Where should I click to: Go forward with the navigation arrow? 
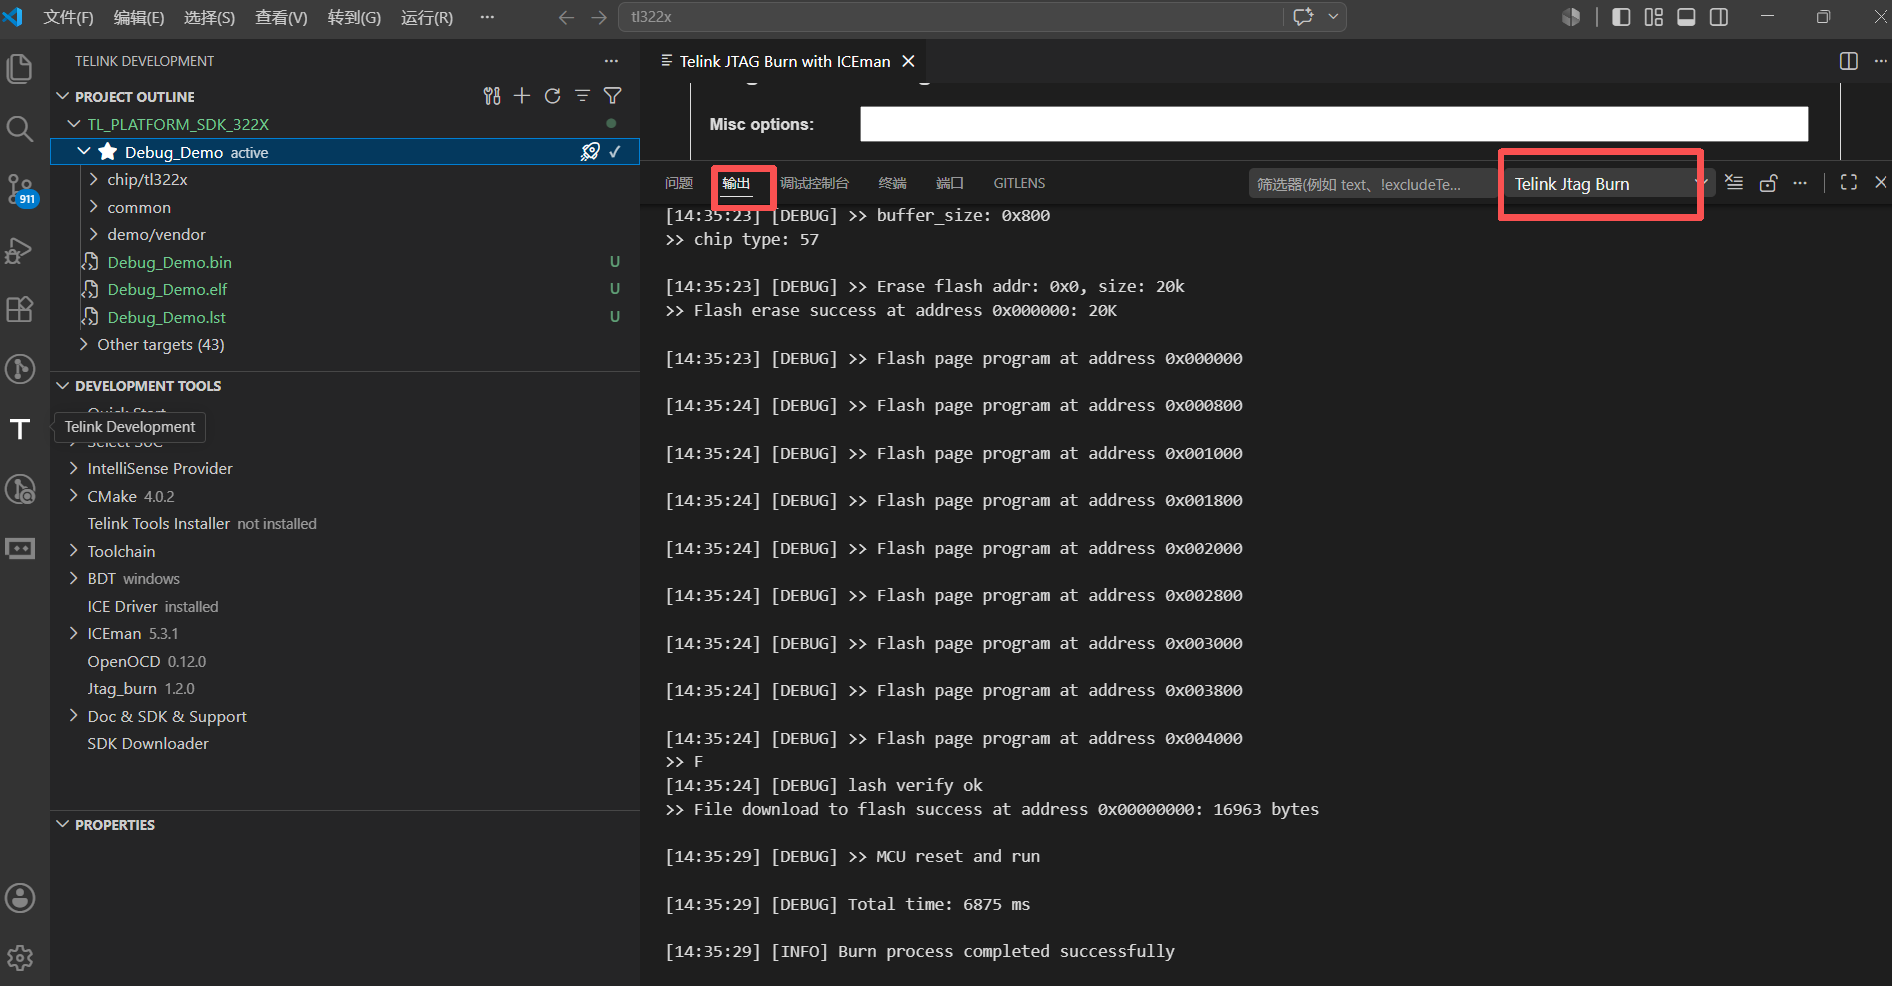point(599,17)
